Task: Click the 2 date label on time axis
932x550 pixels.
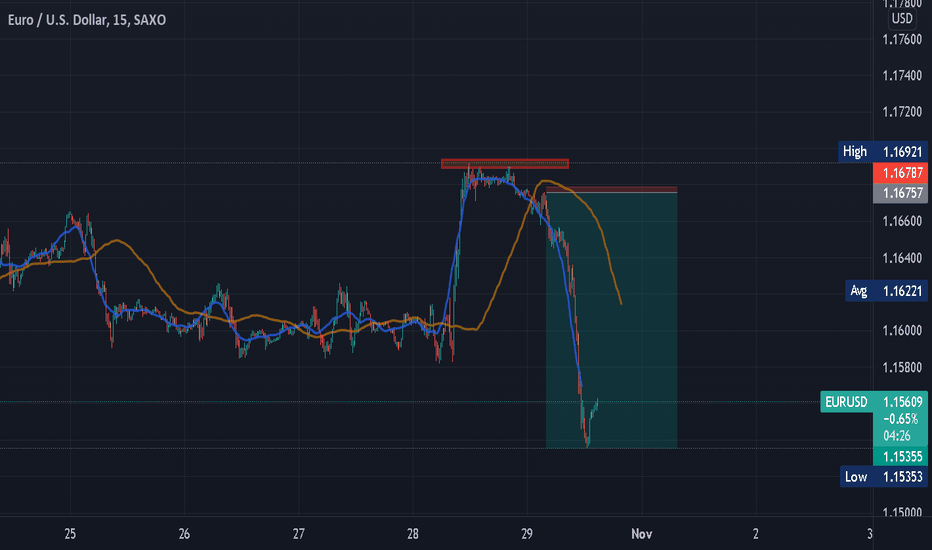Action: 755,534
